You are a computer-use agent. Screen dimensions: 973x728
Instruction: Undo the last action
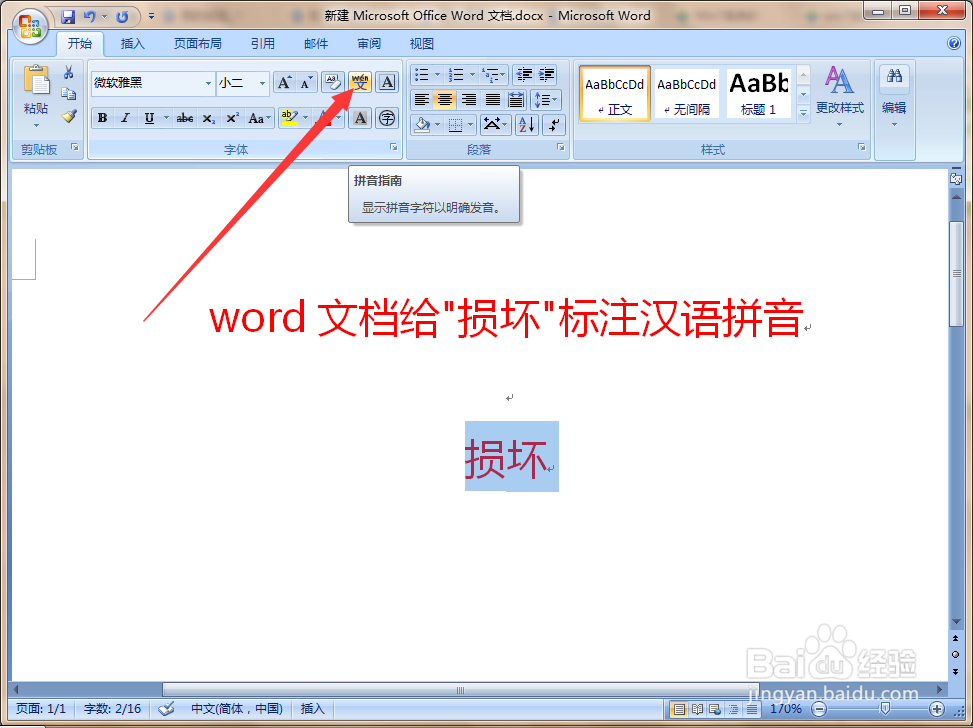pos(89,17)
